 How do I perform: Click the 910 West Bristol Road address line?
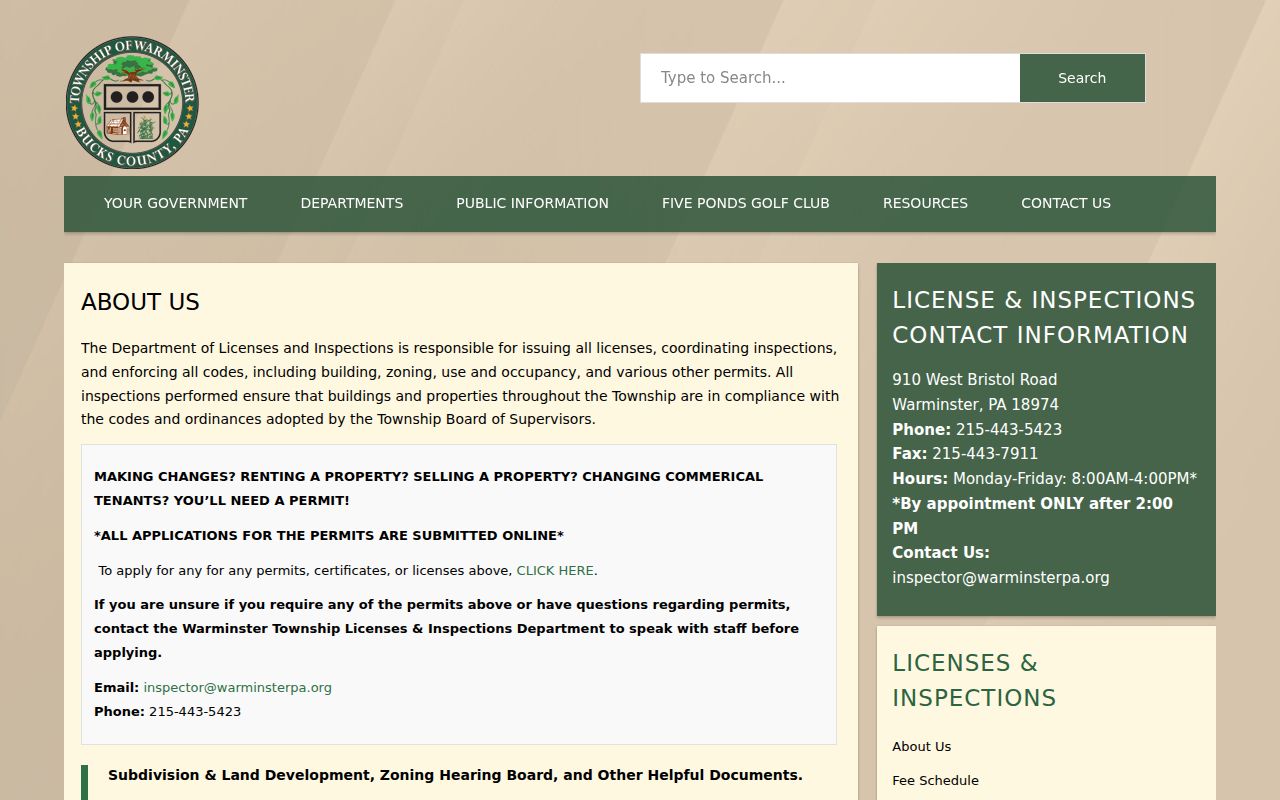tap(975, 380)
